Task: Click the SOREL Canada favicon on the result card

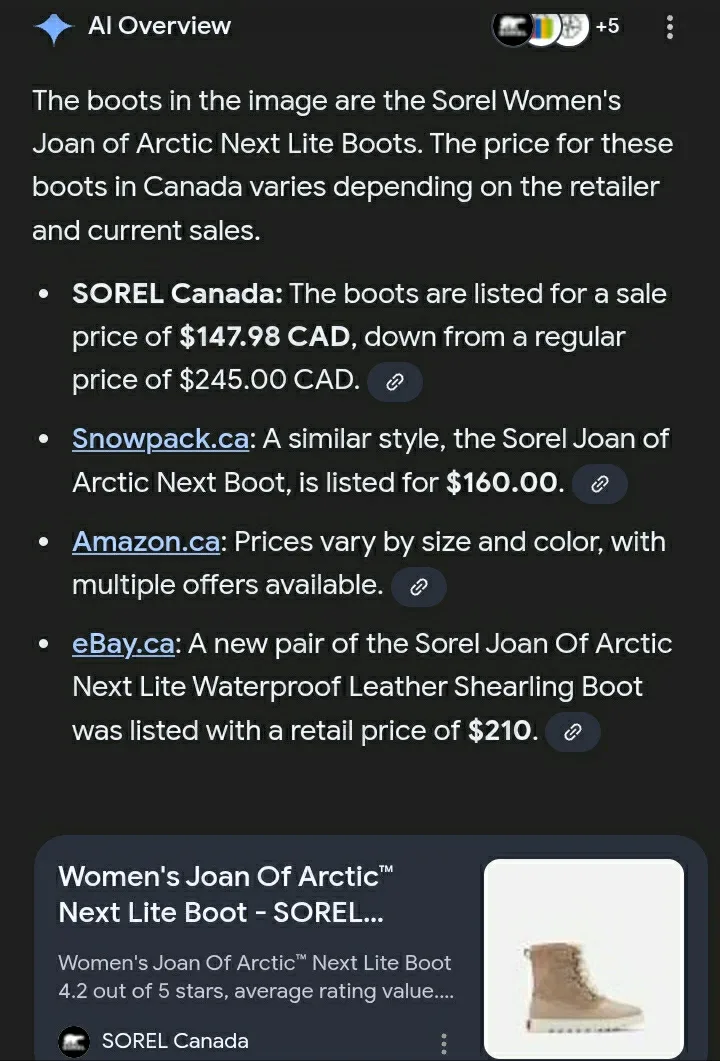Action: click(73, 1041)
